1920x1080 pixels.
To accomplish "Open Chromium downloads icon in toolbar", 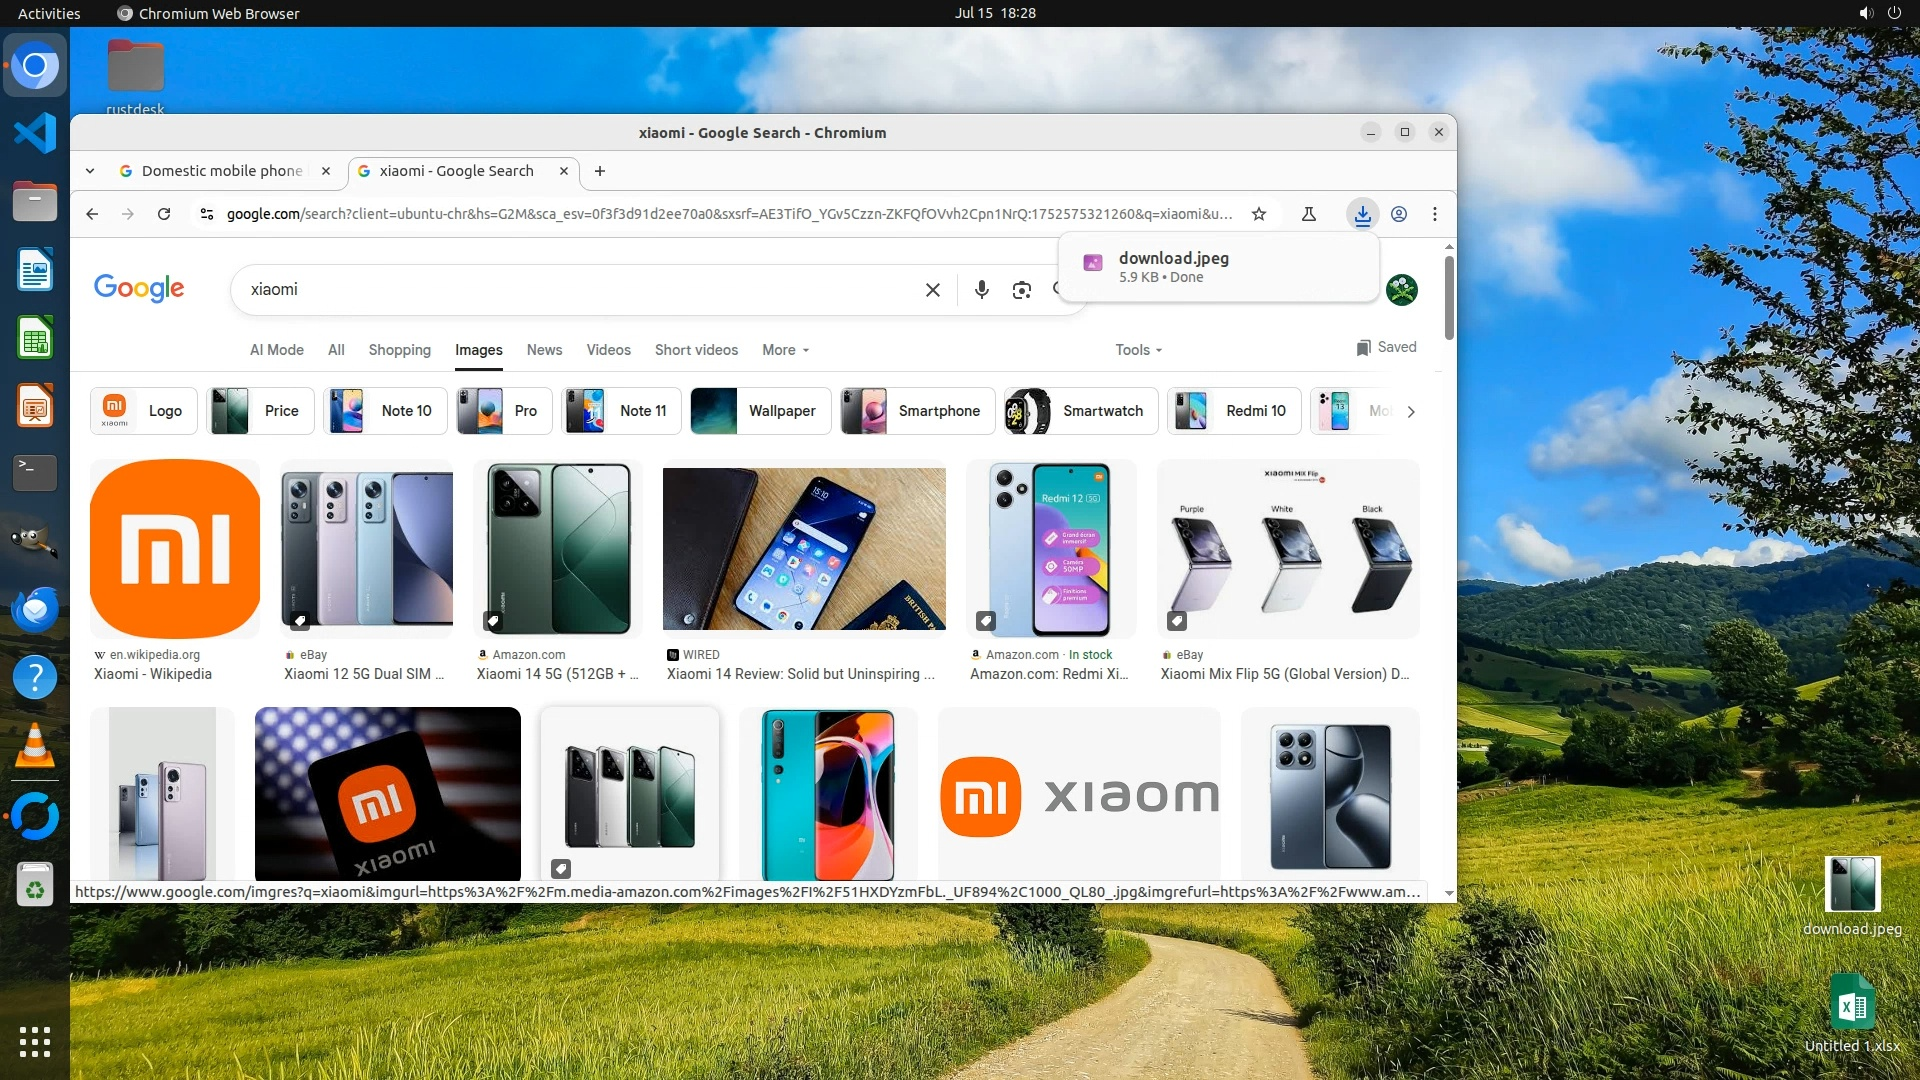I will point(1362,214).
